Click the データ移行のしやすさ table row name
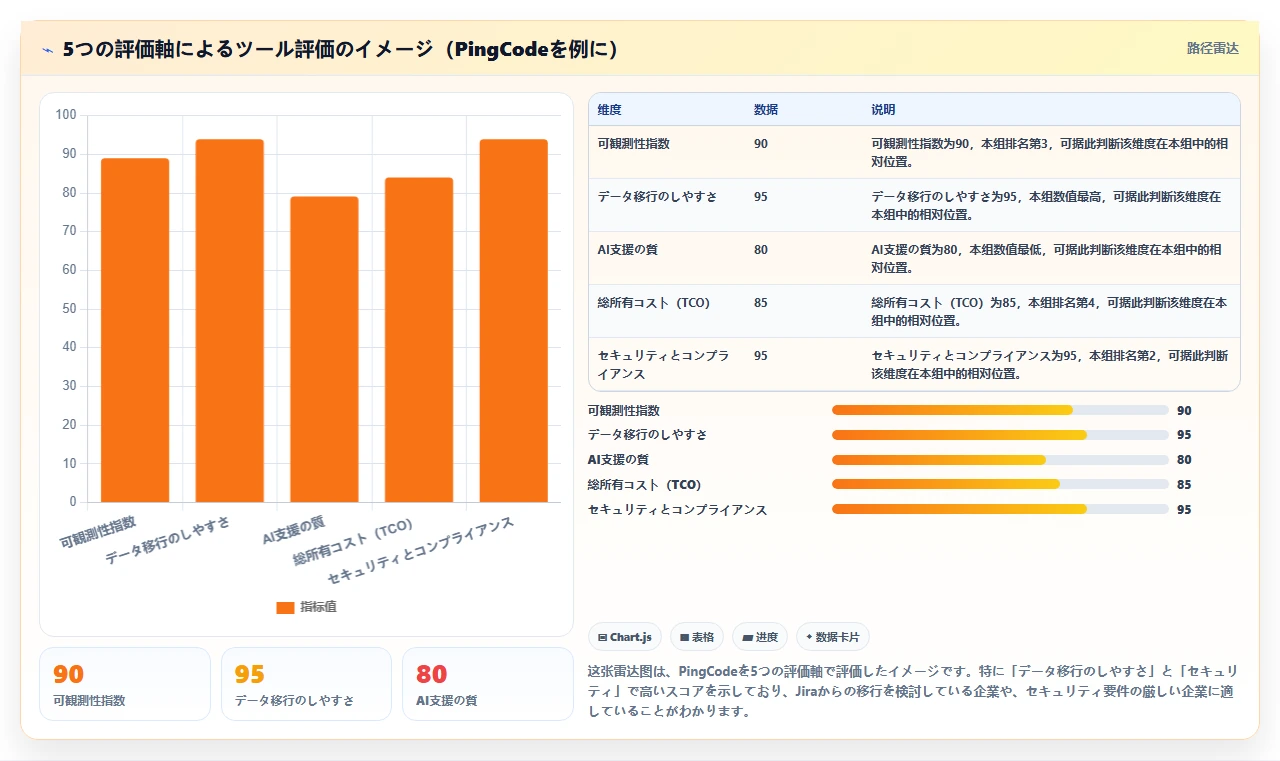1280x761 pixels. 657,197
